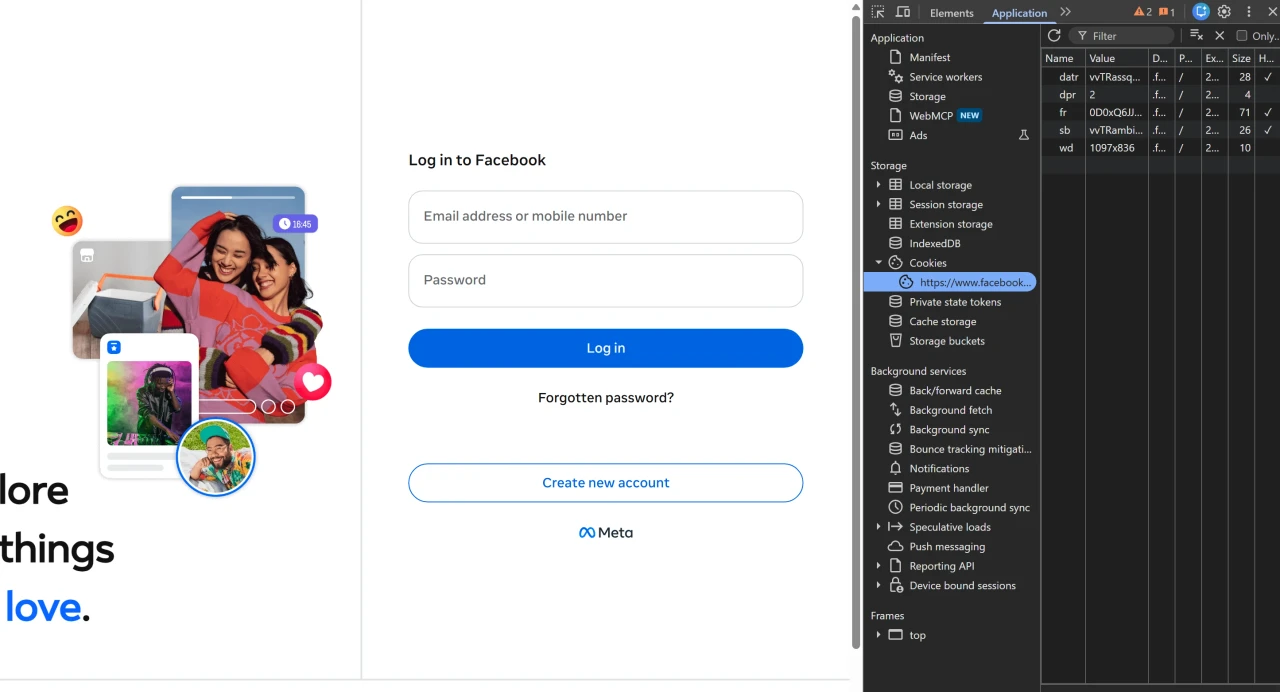The image size is (1280, 692).
Task: Expand the Device bound sessions node
Action: 879,586
